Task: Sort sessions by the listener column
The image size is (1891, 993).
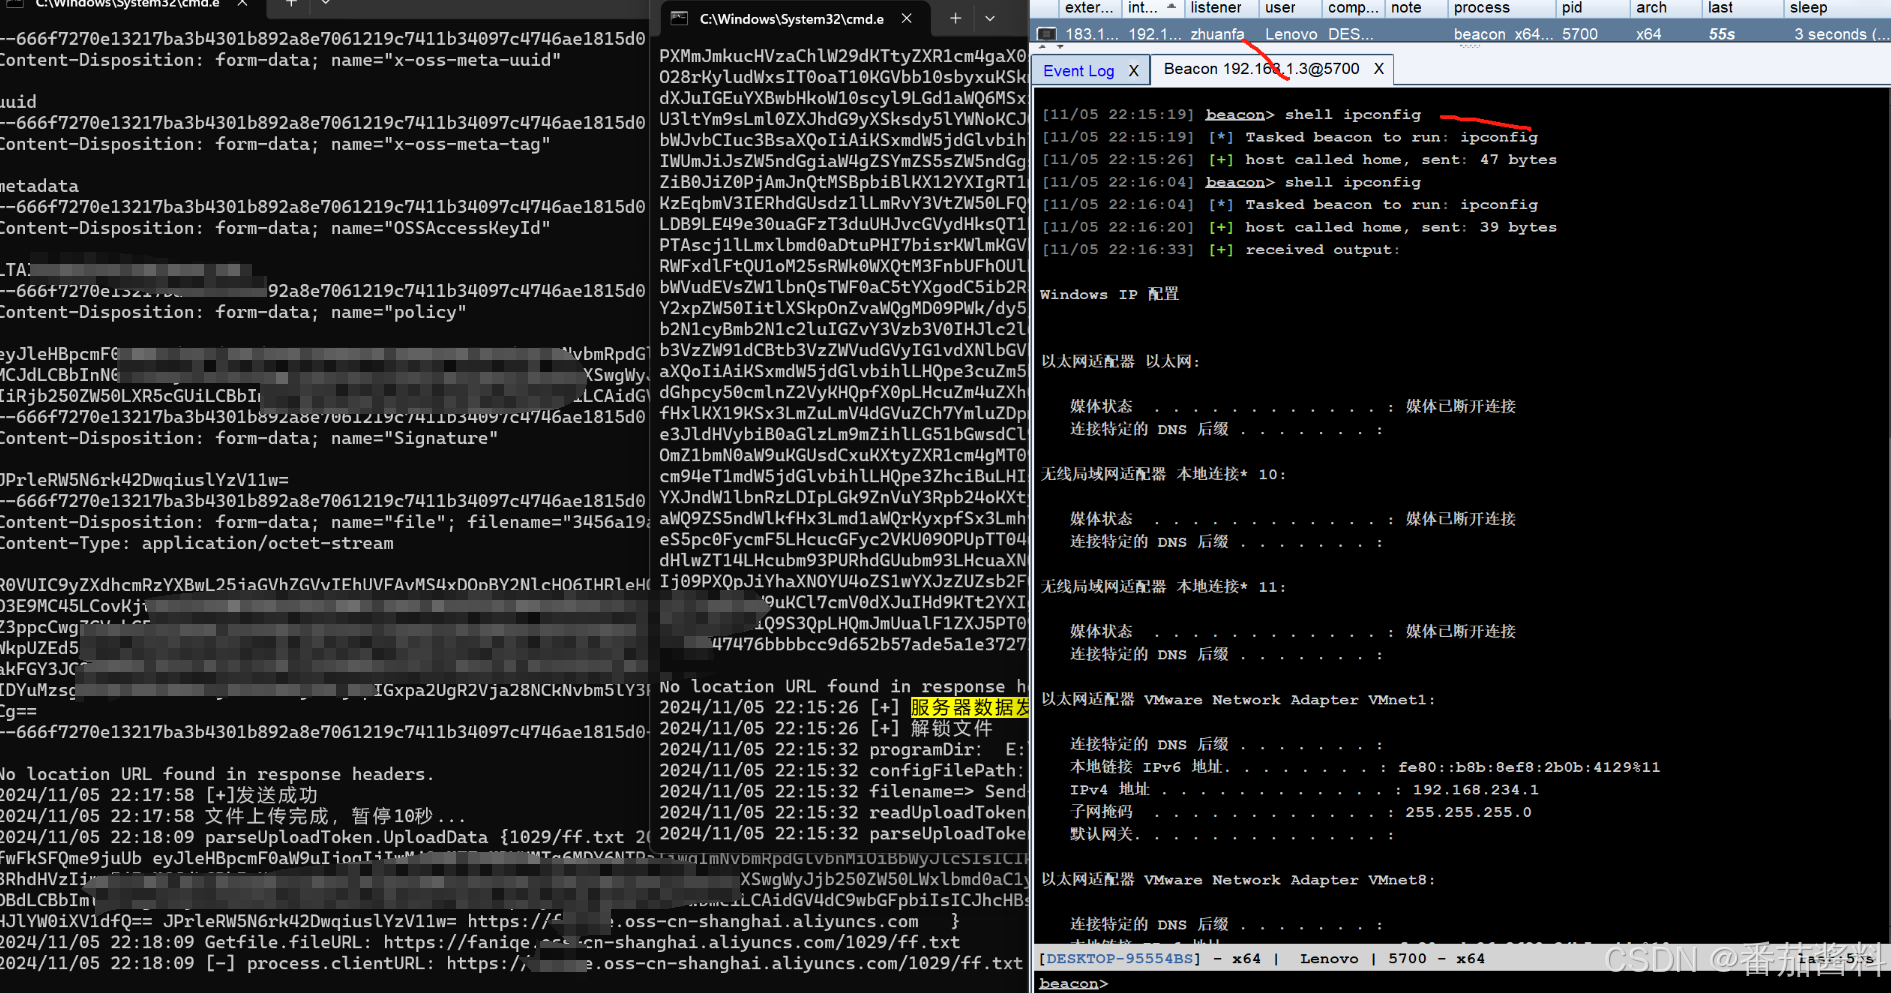Action: pyautogui.click(x=1215, y=8)
